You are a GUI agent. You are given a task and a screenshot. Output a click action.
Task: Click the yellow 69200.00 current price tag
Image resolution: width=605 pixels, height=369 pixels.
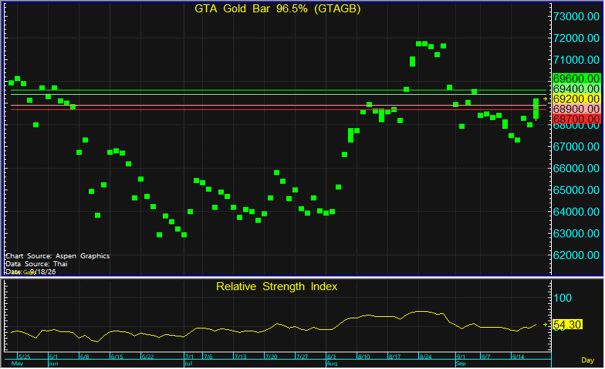click(576, 99)
